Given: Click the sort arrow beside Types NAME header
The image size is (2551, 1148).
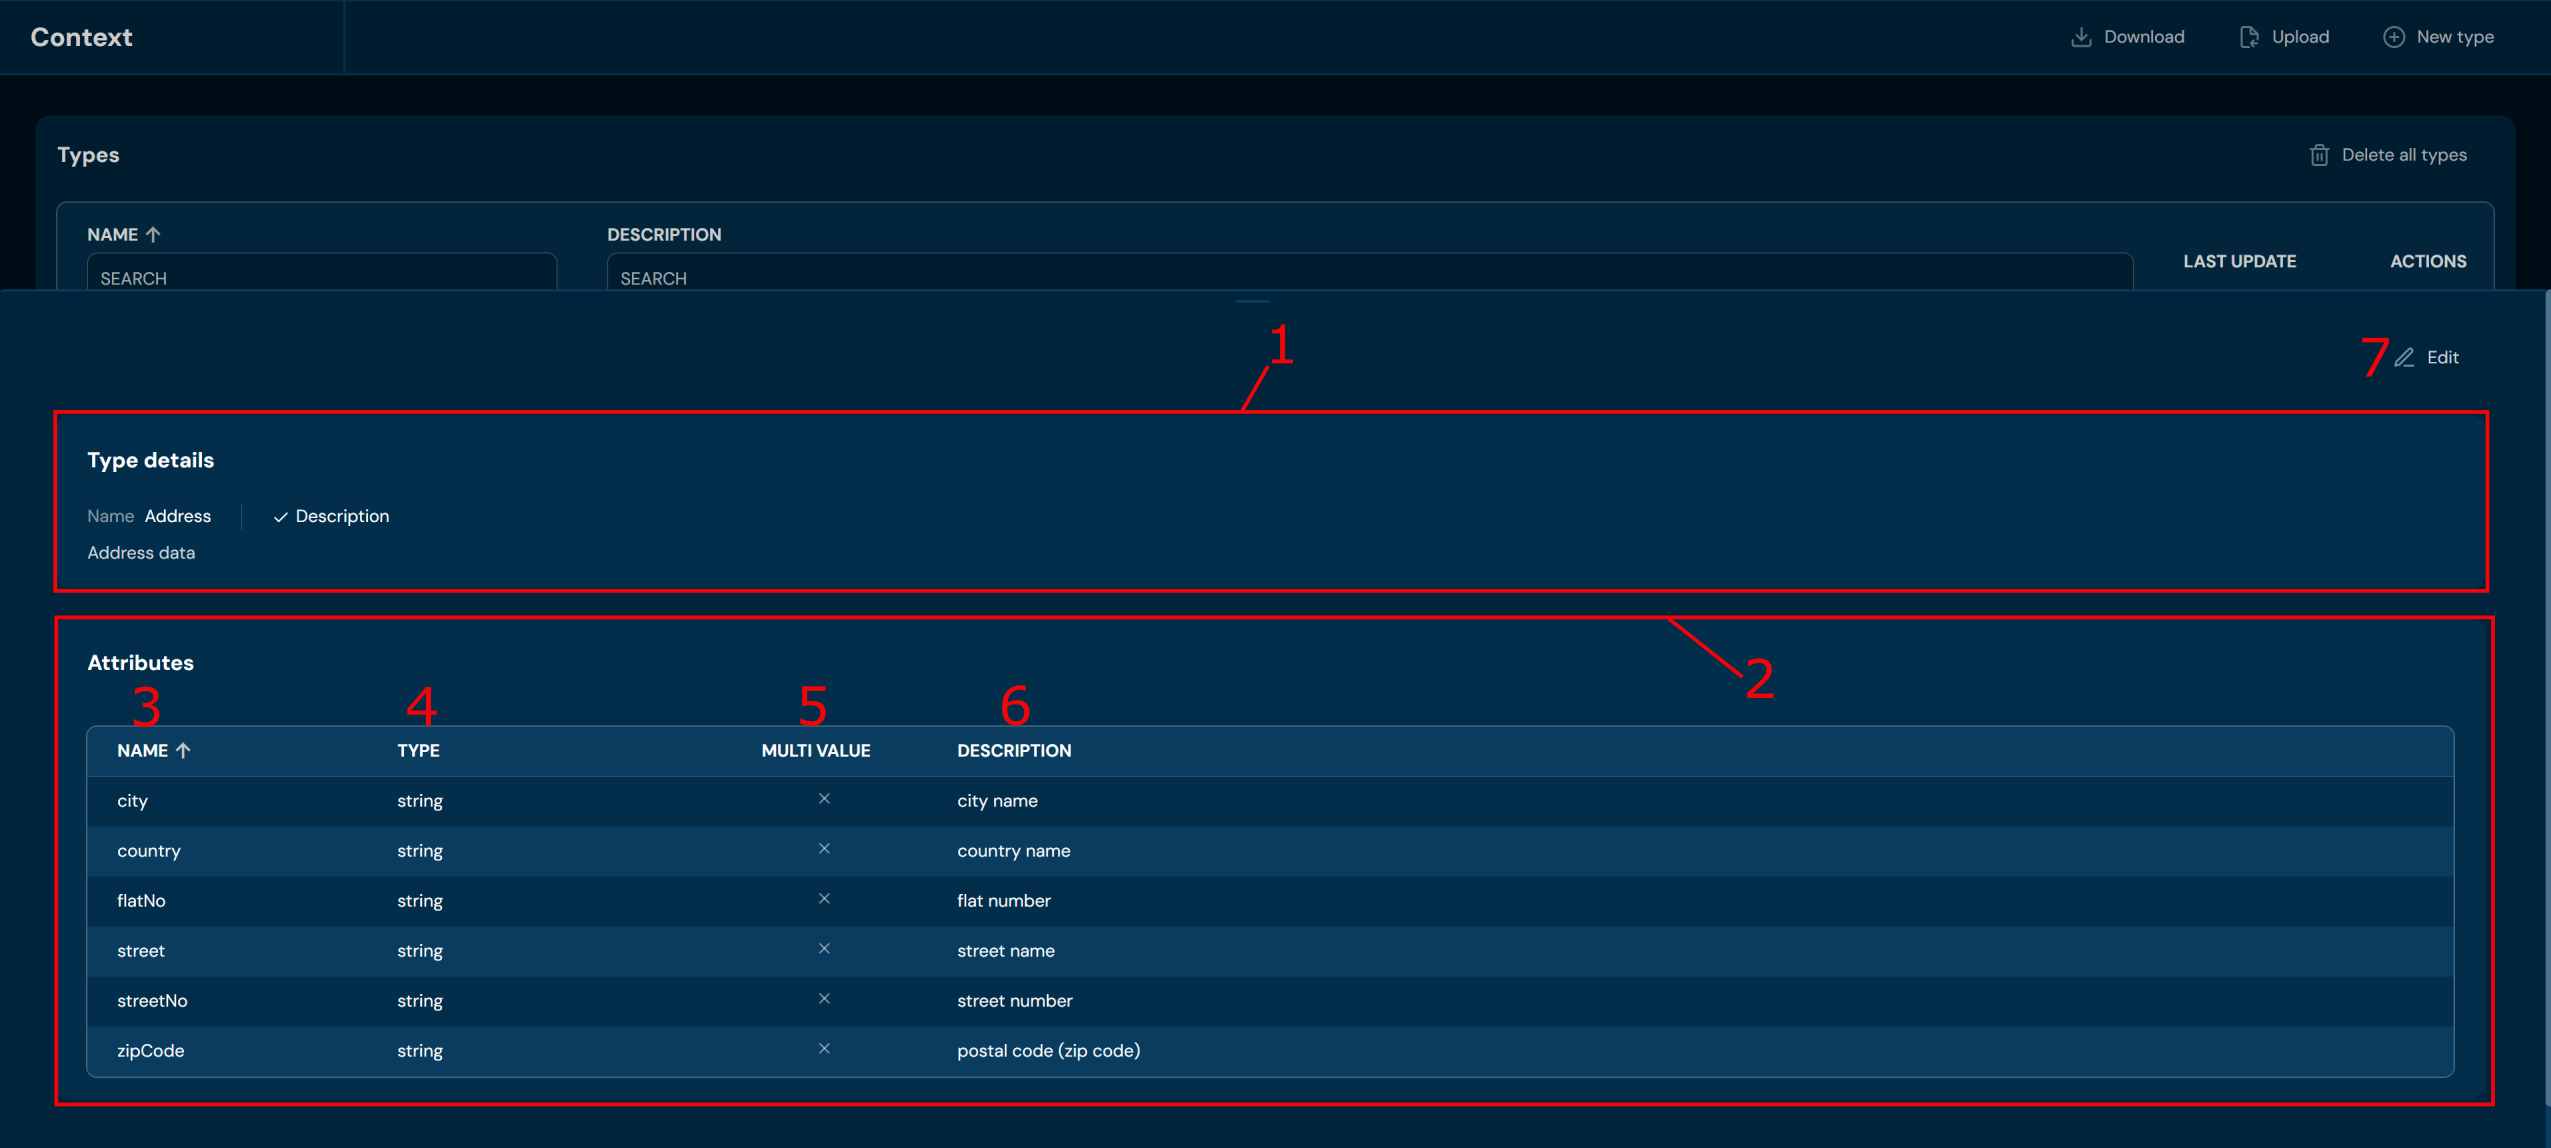Looking at the screenshot, I should pos(153,234).
